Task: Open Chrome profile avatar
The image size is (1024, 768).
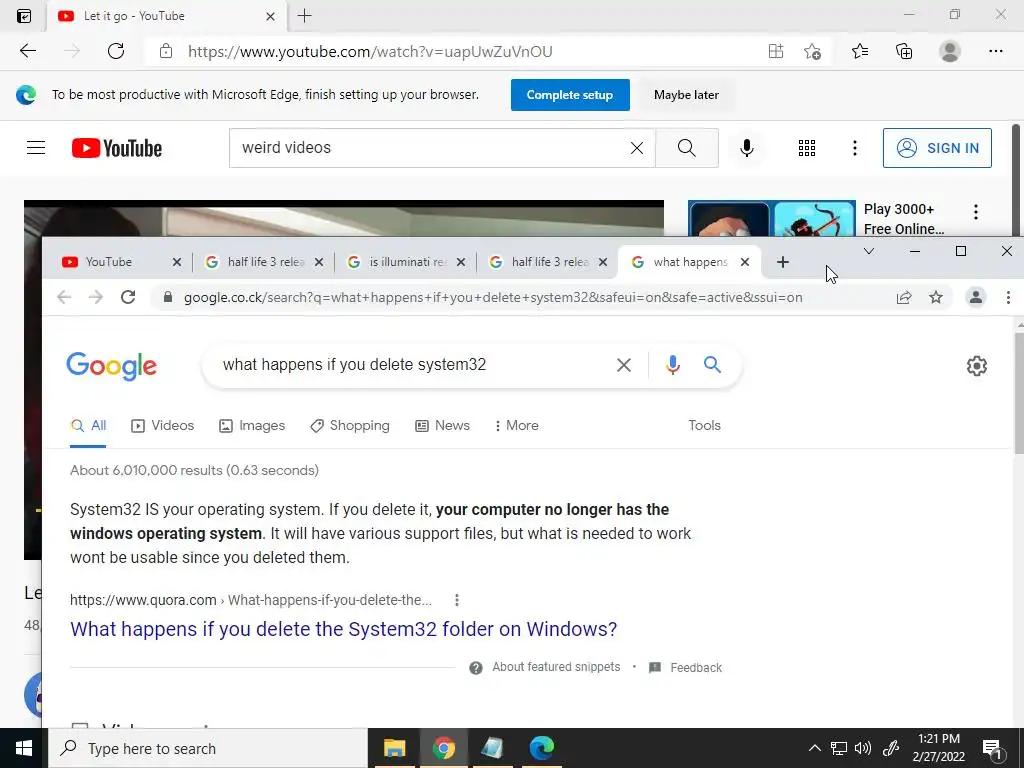Action: [975, 297]
